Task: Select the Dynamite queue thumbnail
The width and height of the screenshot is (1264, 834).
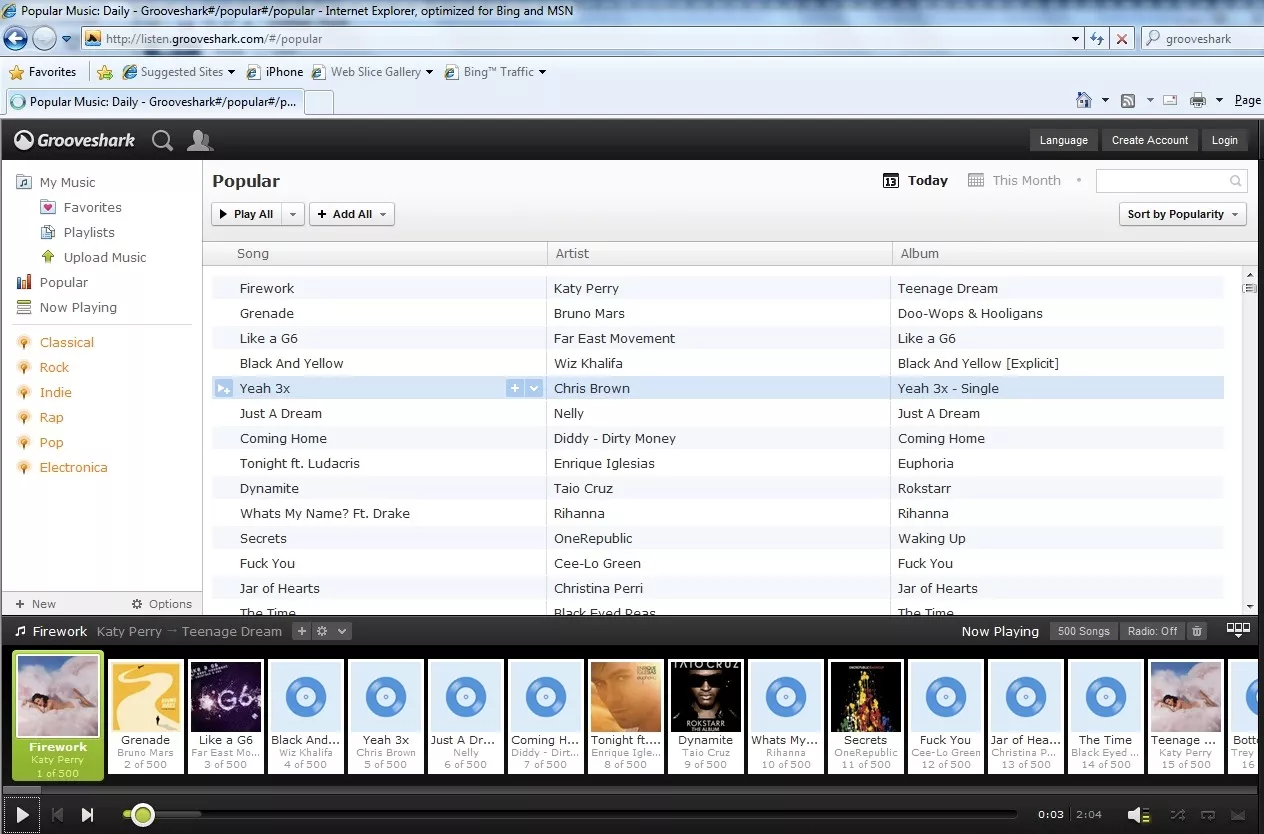Action: (x=706, y=715)
